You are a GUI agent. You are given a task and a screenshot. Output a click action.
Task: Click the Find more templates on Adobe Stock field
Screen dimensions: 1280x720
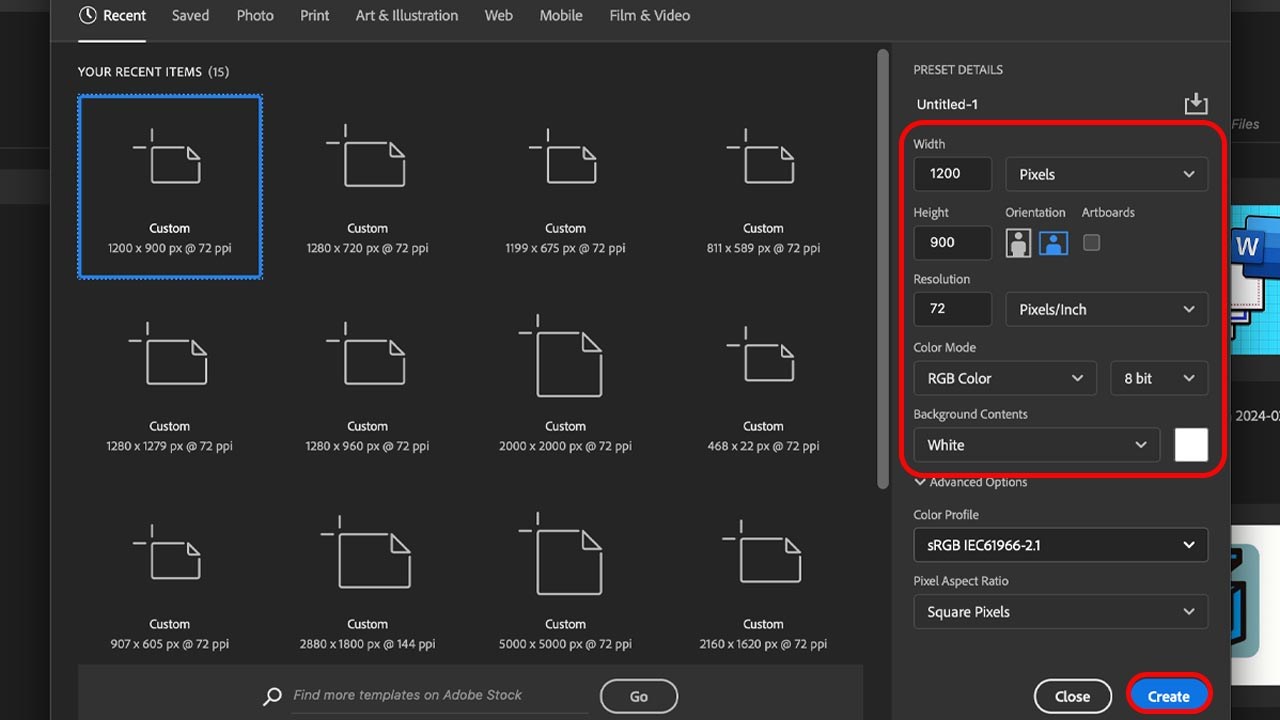point(438,696)
